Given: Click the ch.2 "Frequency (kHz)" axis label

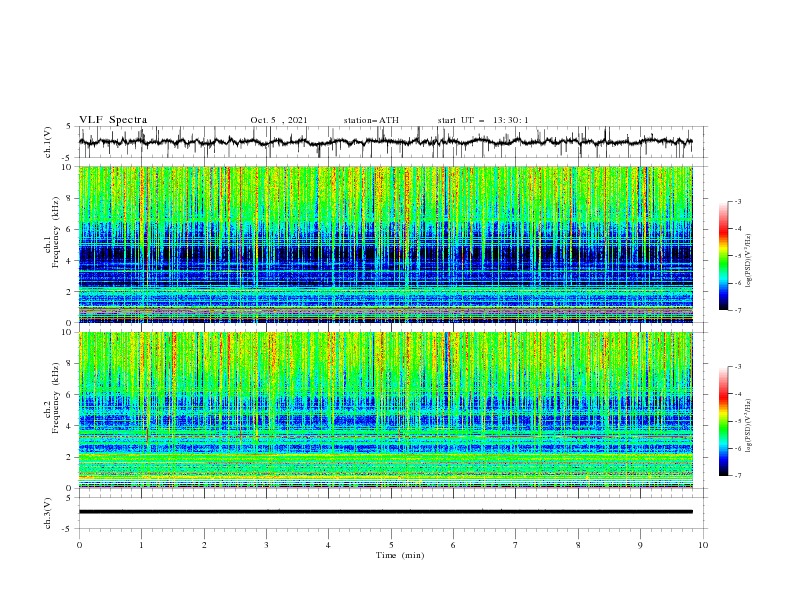Looking at the screenshot, I should tap(56, 398).
